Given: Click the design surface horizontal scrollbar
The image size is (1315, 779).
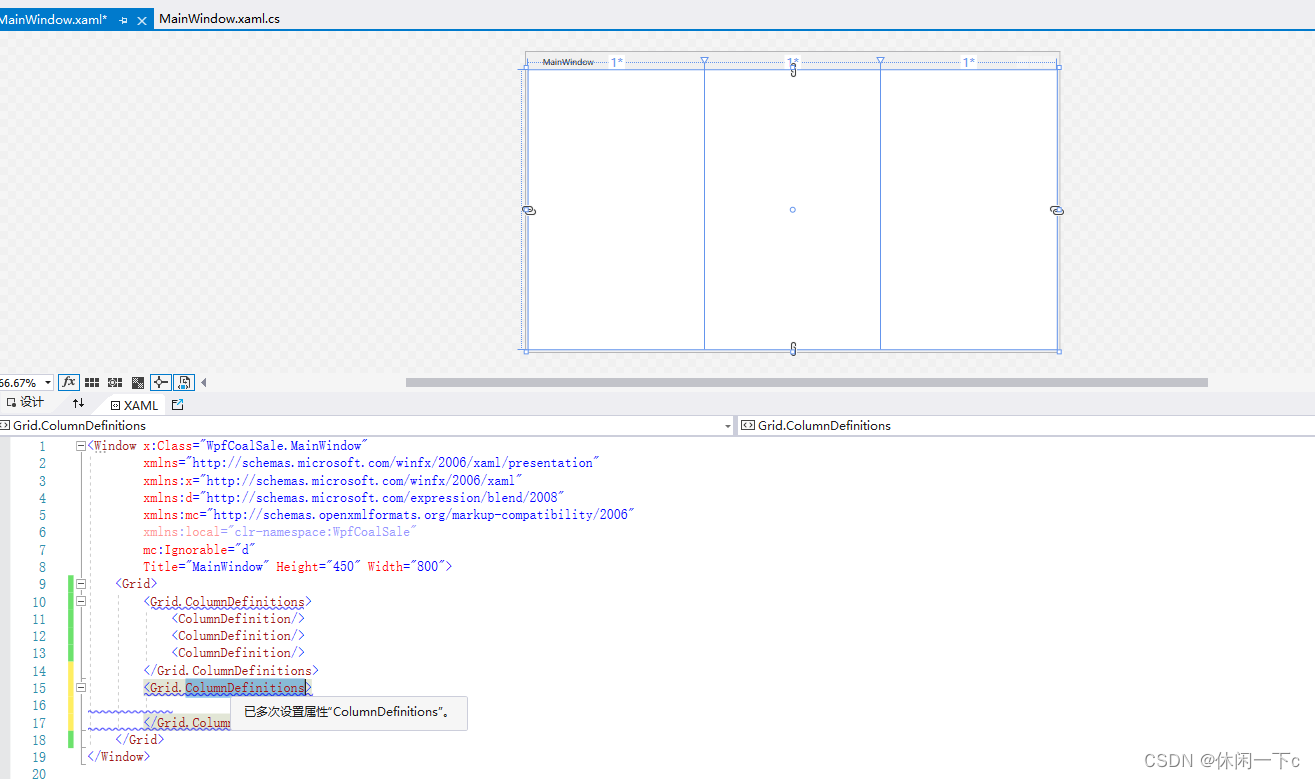Looking at the screenshot, I should coord(806,381).
